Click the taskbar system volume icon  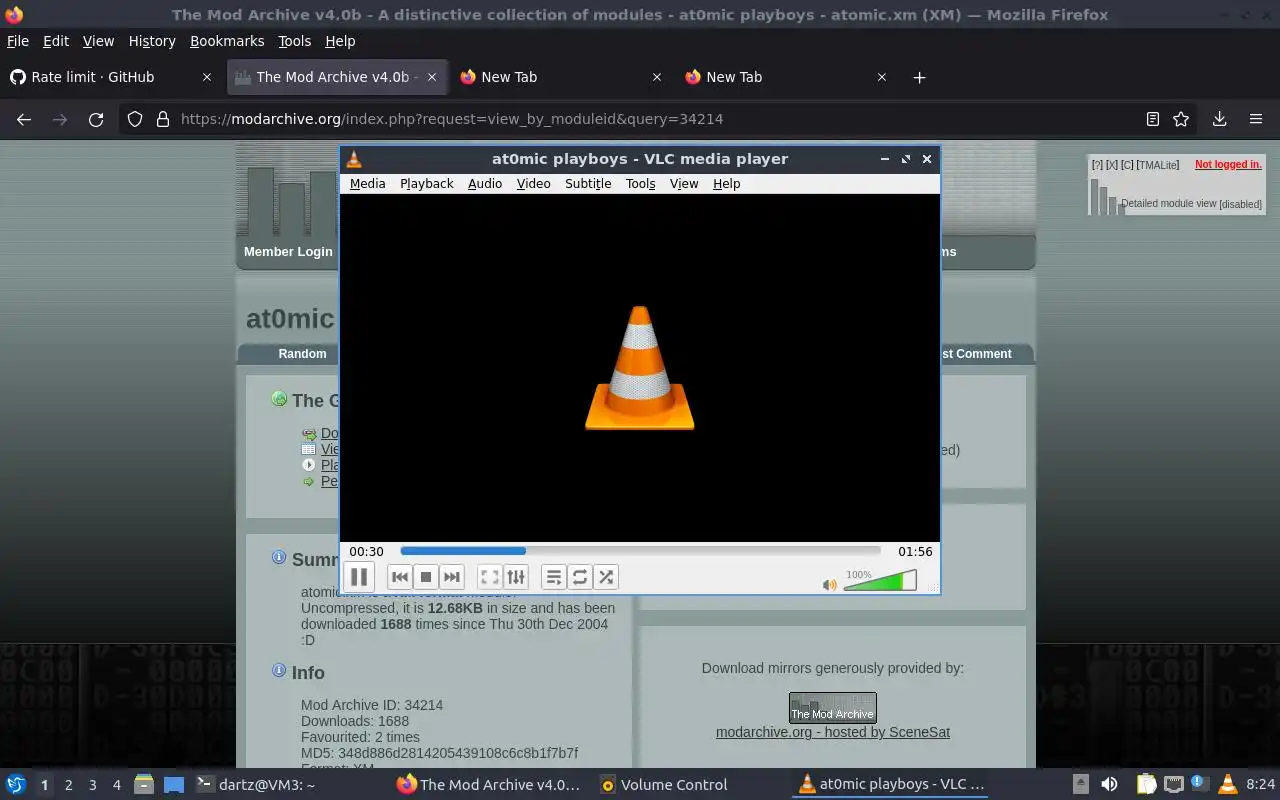[x=1109, y=785]
